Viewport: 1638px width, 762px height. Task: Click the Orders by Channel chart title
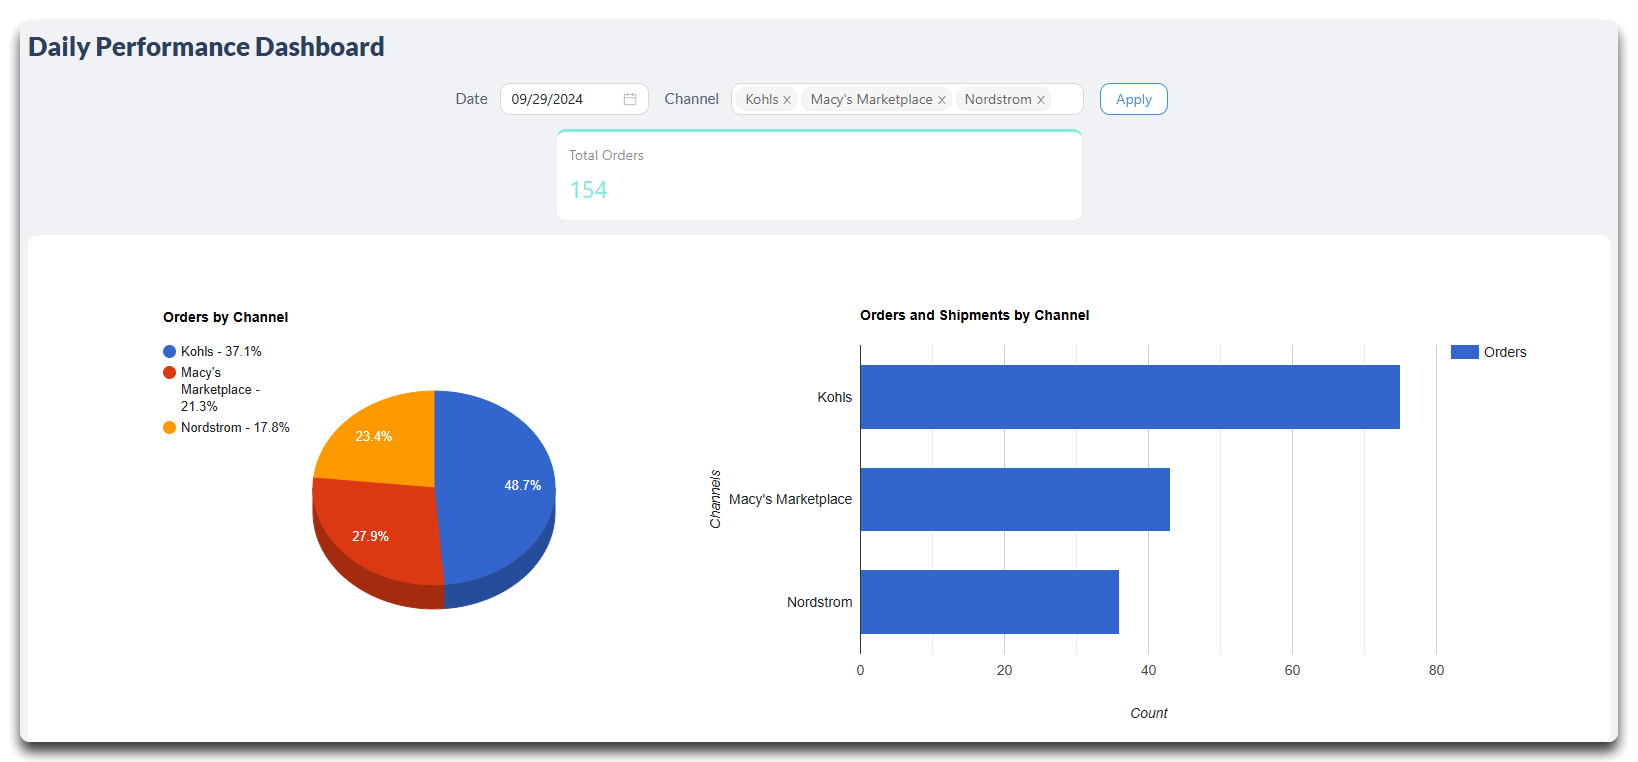pyautogui.click(x=225, y=317)
